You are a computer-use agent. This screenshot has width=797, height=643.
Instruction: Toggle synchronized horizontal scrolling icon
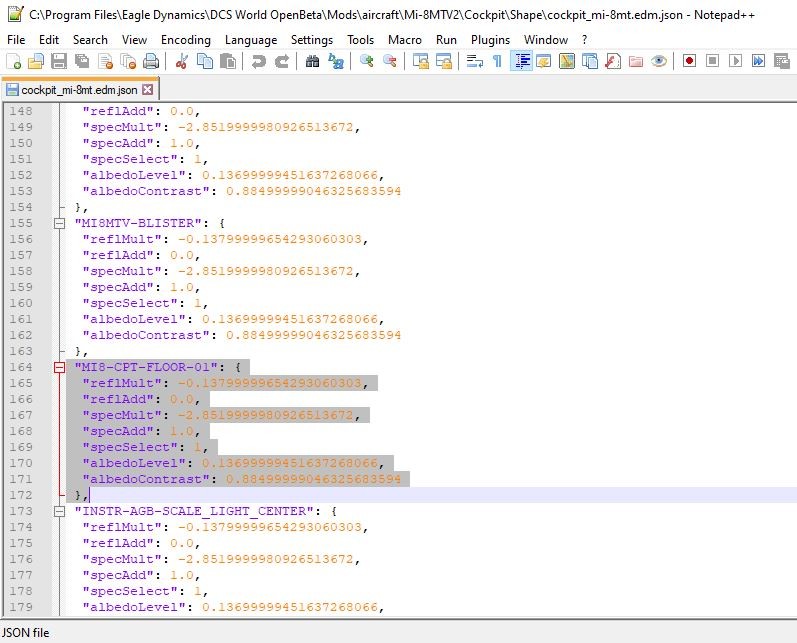coord(444,62)
